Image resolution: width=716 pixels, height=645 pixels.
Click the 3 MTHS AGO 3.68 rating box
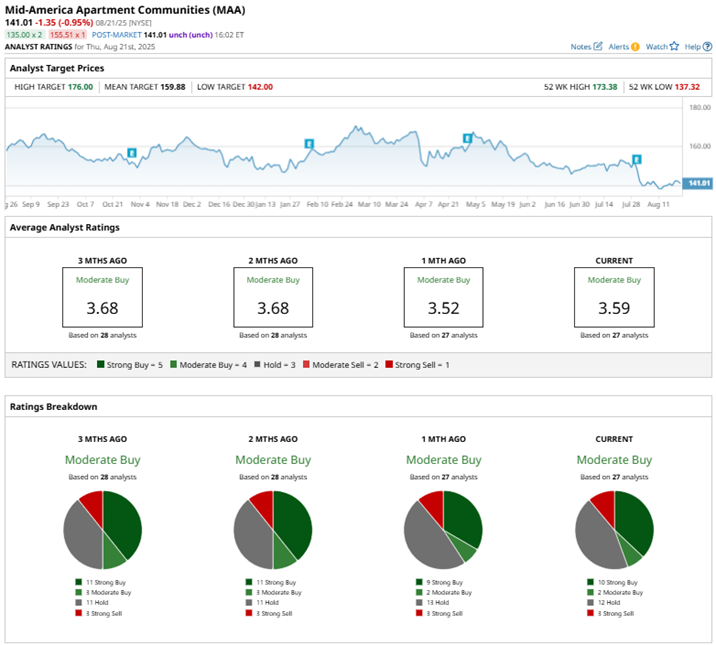tap(102, 297)
